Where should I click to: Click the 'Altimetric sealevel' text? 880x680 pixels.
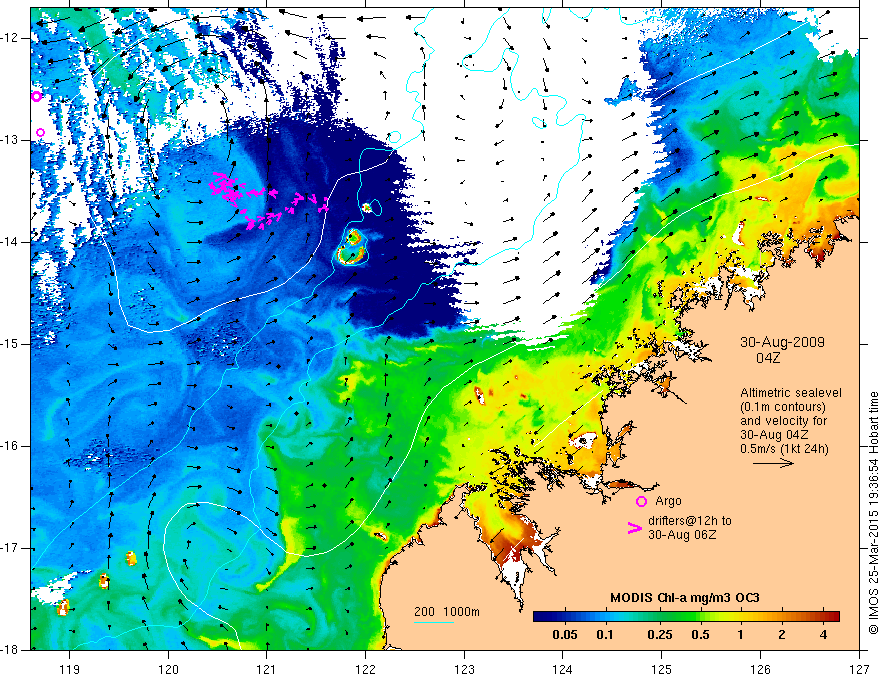(x=791, y=393)
